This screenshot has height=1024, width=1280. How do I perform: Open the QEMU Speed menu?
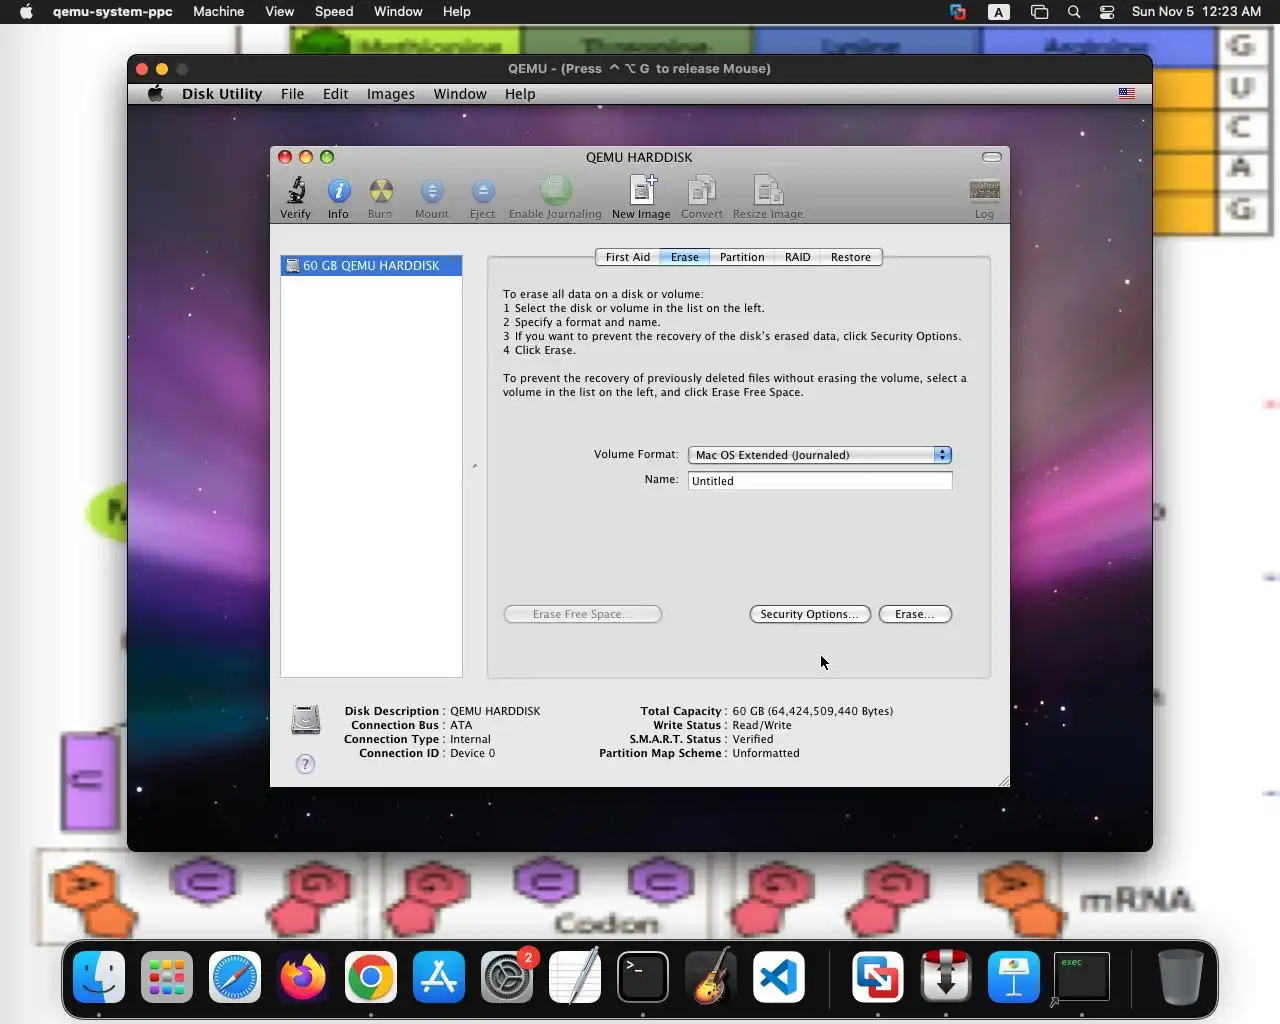click(334, 12)
